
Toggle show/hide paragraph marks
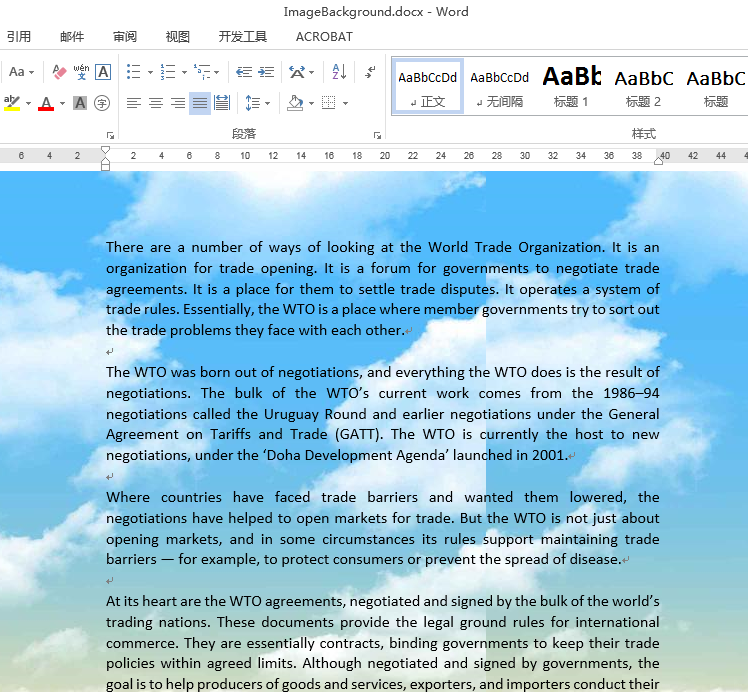(370, 72)
